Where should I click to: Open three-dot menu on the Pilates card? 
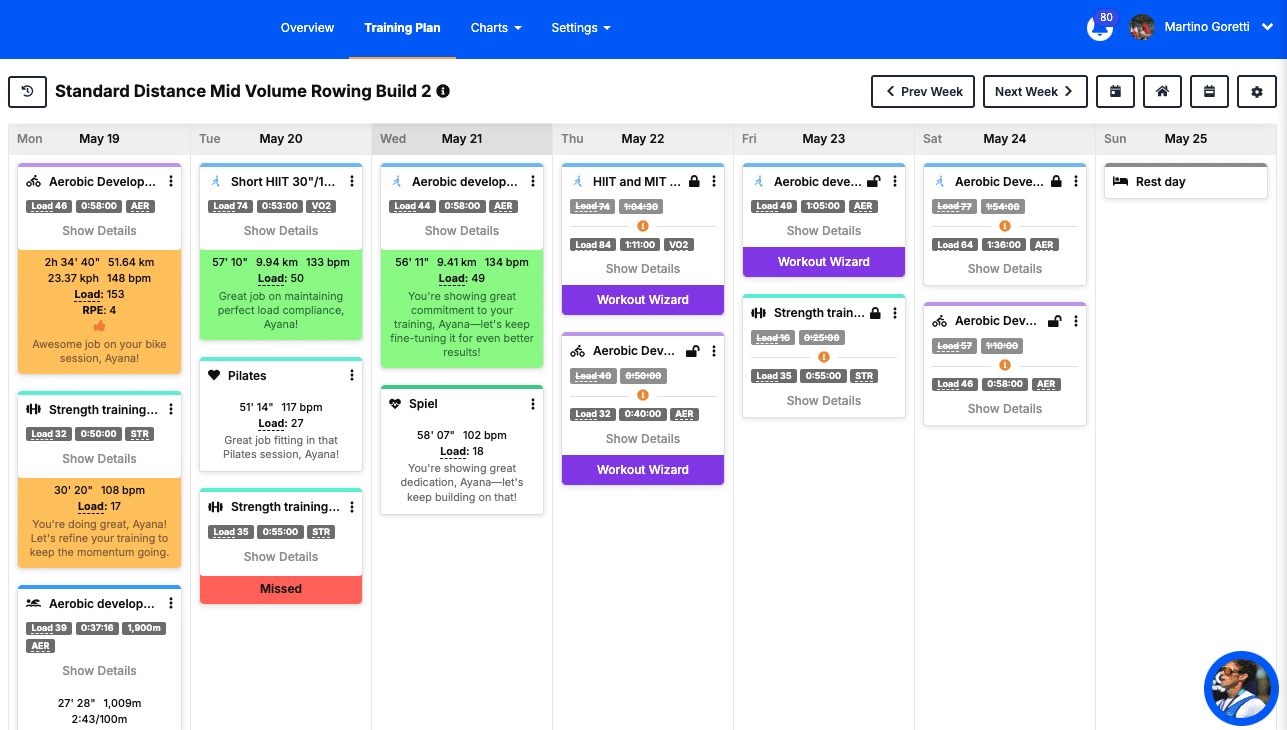(352, 376)
